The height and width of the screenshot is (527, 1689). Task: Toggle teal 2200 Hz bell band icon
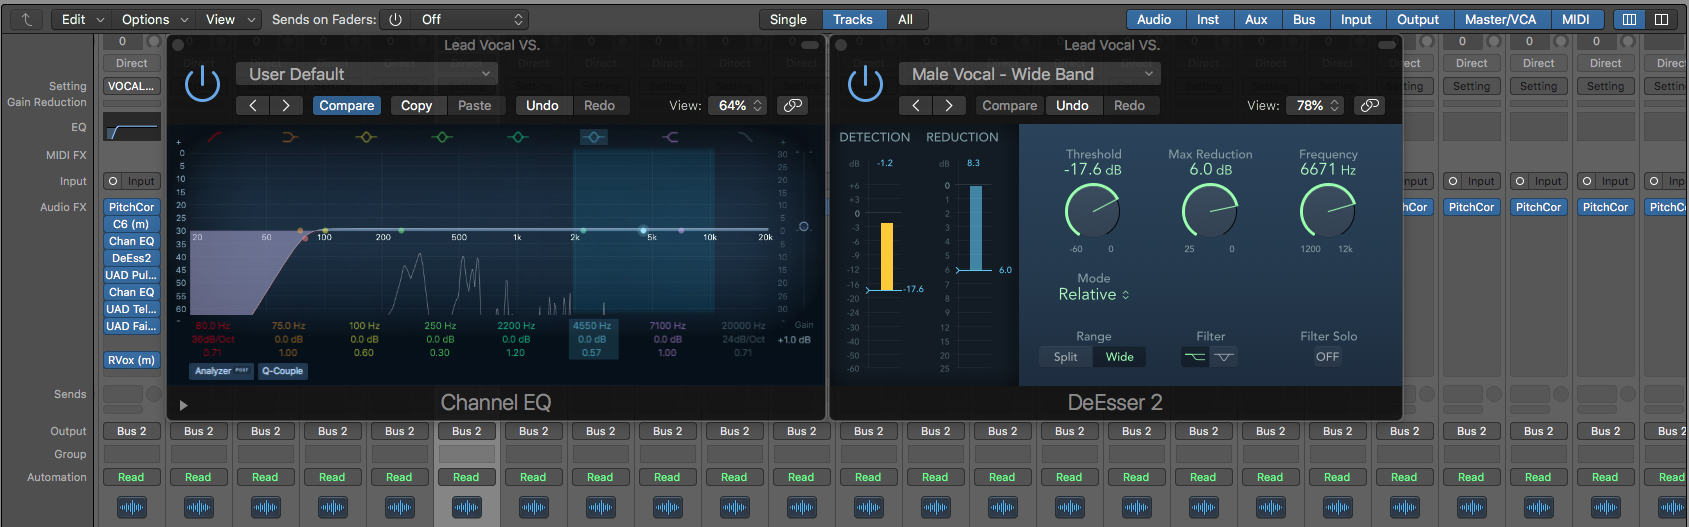tap(518, 137)
